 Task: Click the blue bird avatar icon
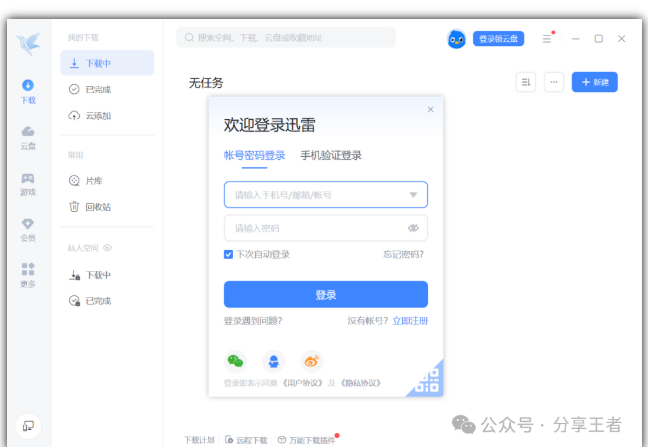click(456, 39)
